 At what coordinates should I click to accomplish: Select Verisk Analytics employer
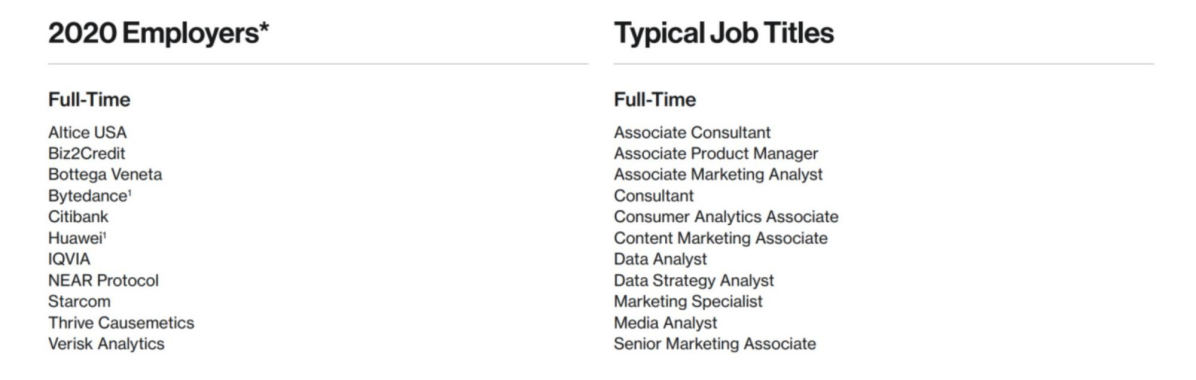[x=106, y=344]
